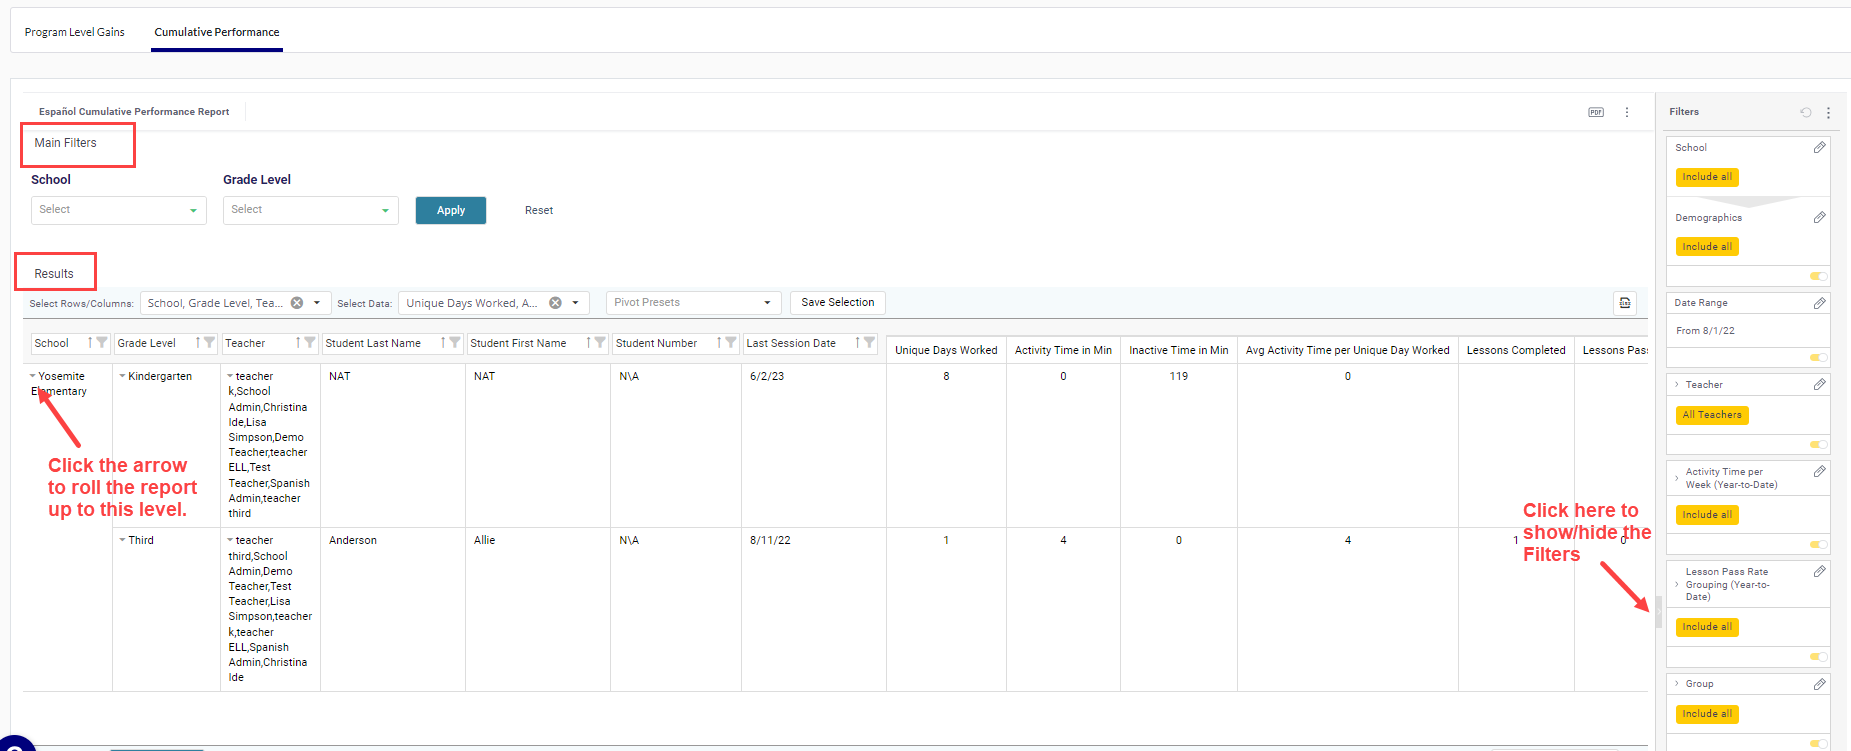Collapse the Yosemite Elementary row

click(33, 377)
